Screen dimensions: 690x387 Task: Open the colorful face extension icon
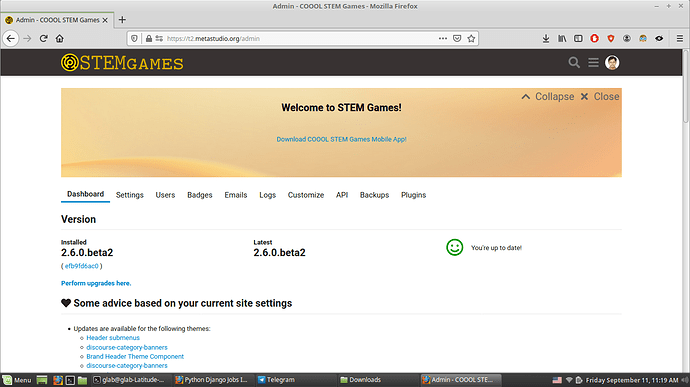(x=643, y=39)
